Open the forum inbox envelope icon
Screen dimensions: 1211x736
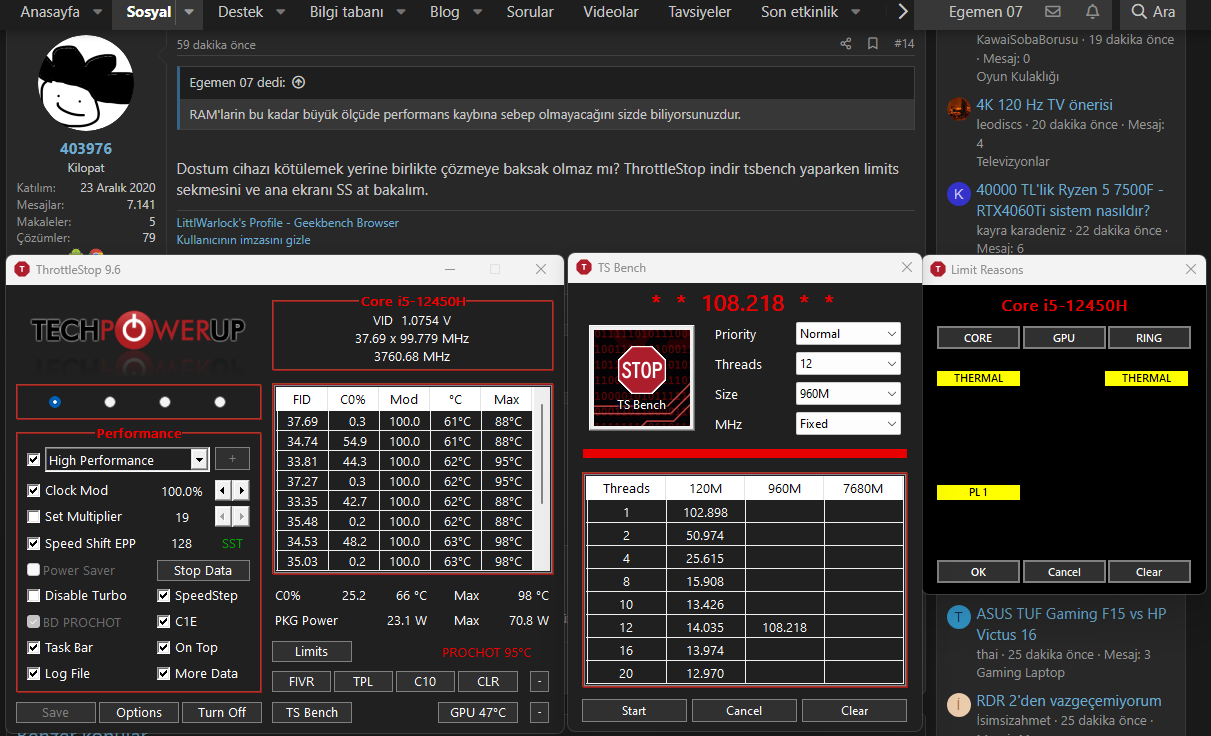[1053, 12]
